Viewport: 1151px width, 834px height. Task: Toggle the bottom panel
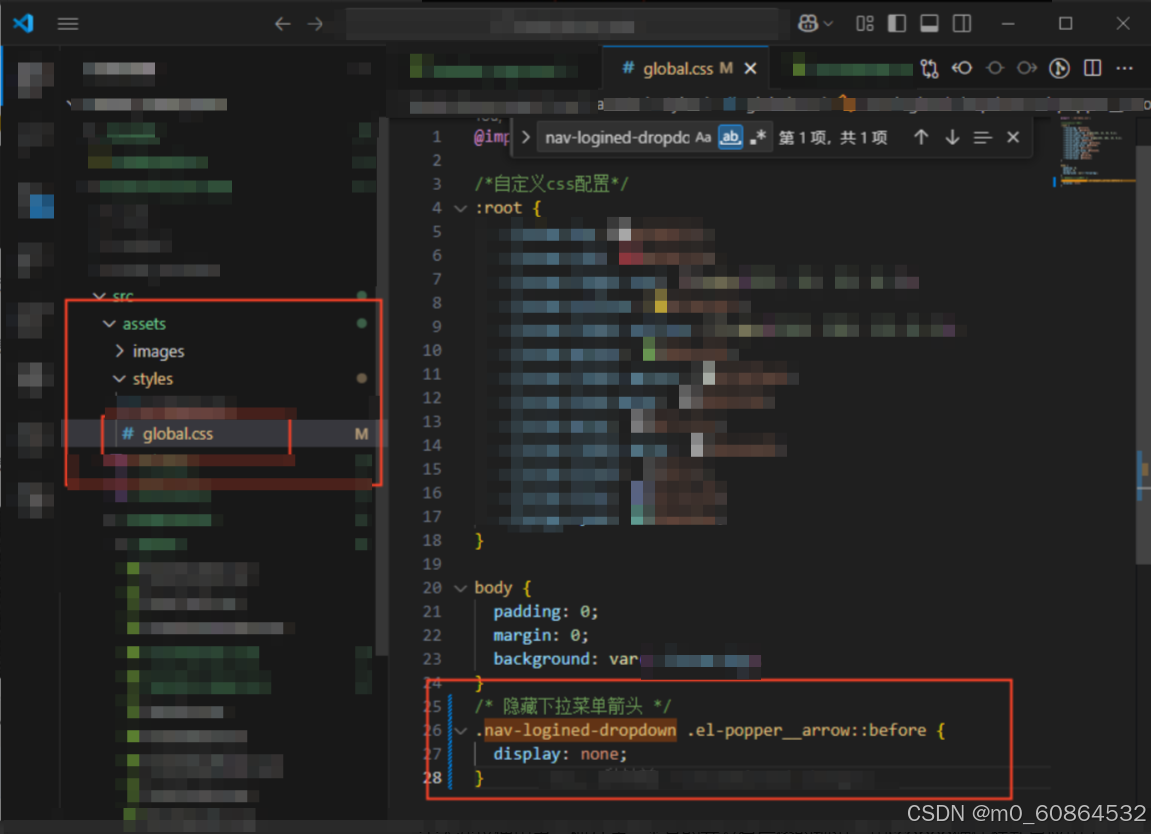coord(929,24)
